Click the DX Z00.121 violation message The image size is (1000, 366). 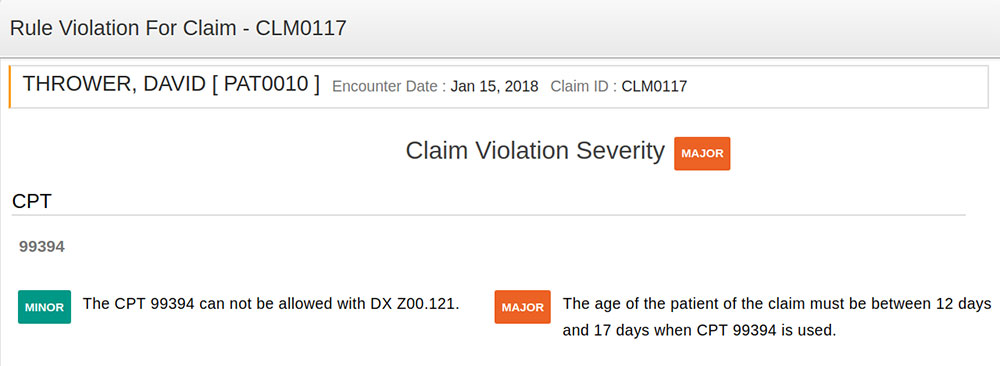click(x=271, y=304)
